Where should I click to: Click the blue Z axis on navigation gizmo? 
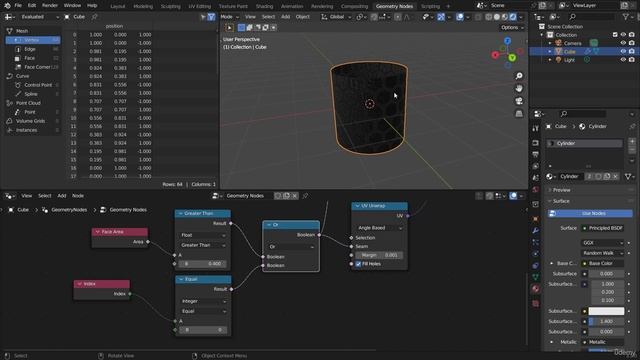click(x=507, y=41)
